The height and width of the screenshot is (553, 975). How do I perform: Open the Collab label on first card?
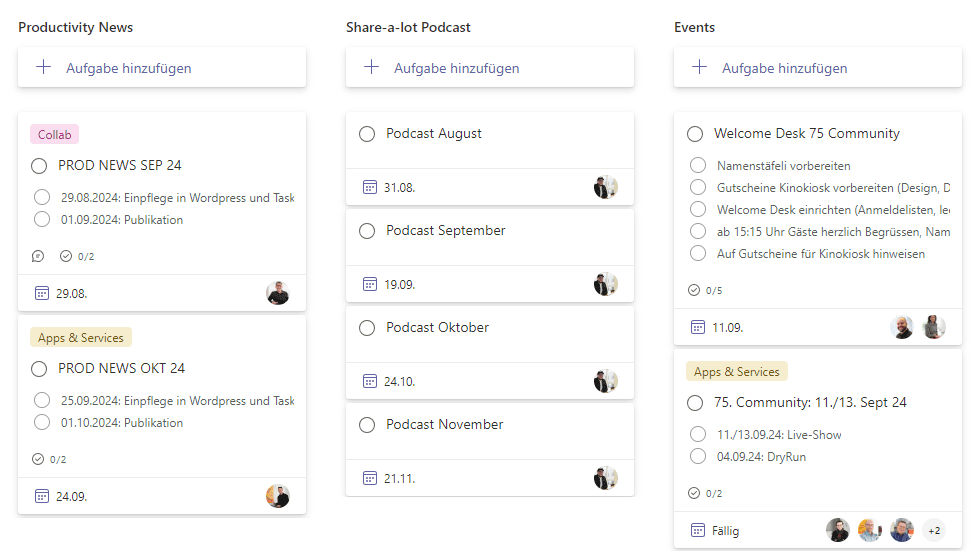54,135
